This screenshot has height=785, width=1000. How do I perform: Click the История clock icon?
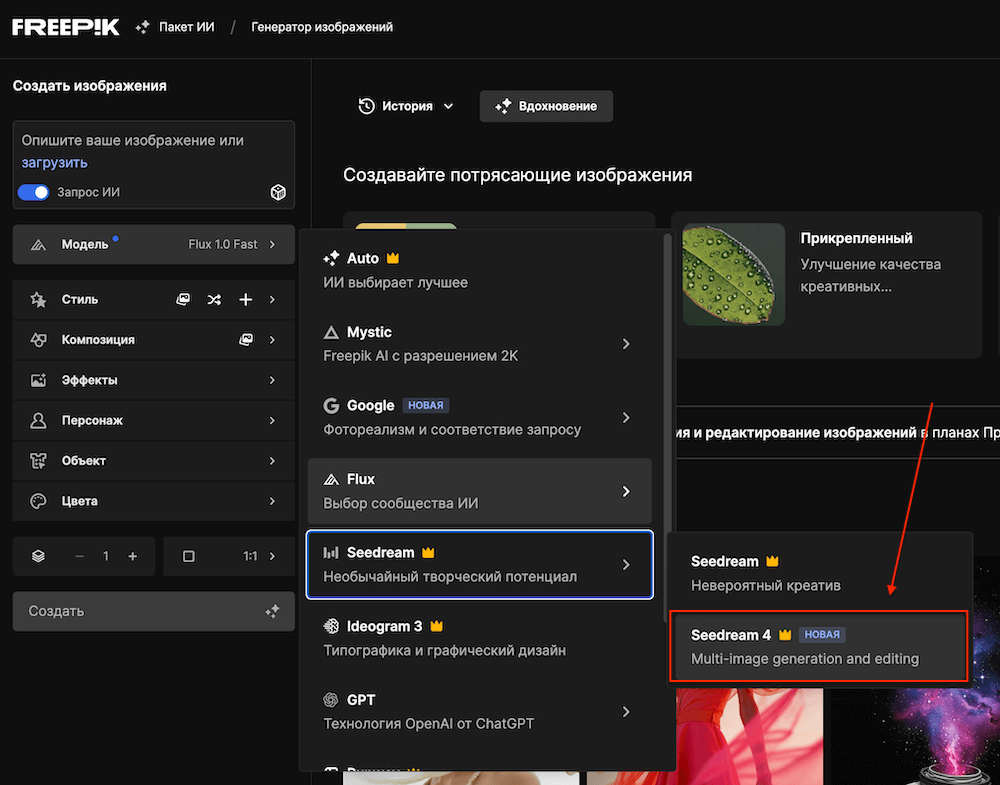pyautogui.click(x=366, y=106)
